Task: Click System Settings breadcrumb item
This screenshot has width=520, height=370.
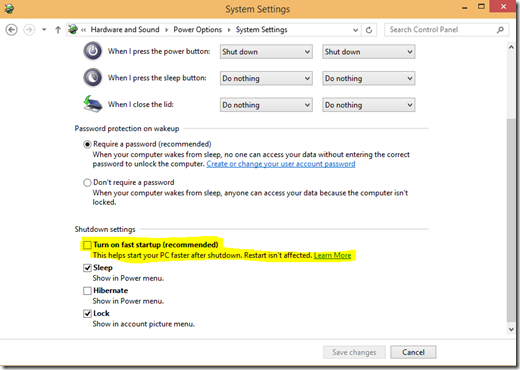Action: click(262, 30)
